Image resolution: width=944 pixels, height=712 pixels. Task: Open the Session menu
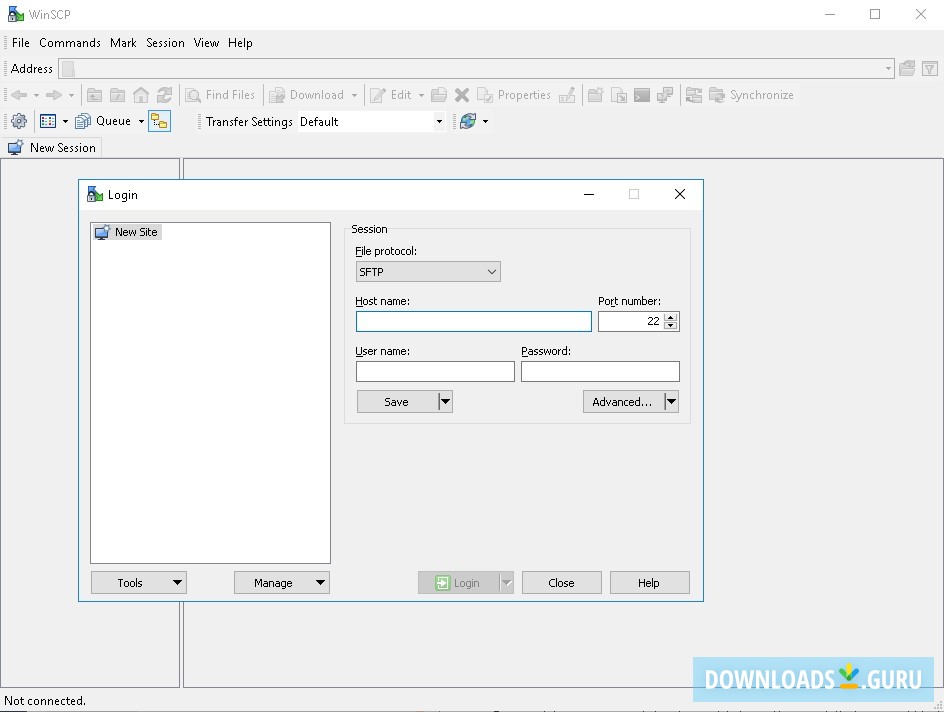click(x=165, y=43)
